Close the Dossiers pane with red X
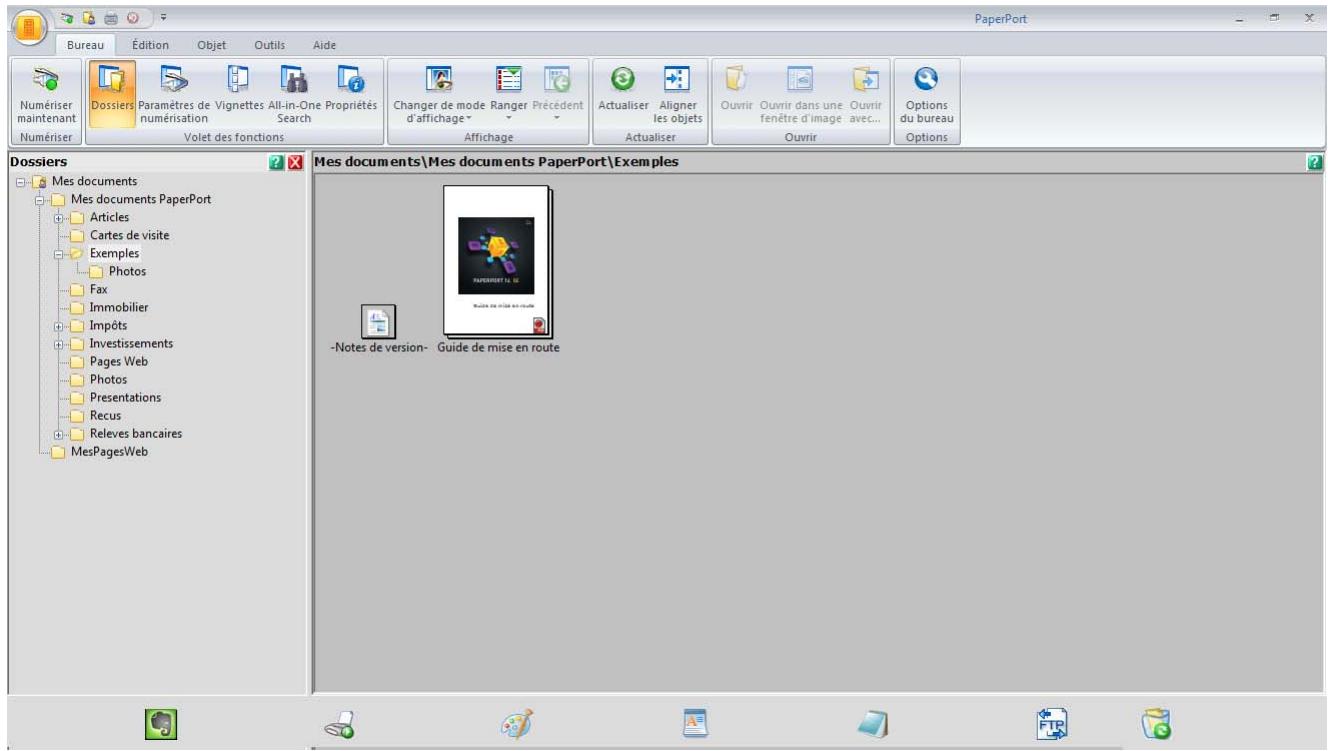Image resolution: width=1328 pixels, height=751 pixels. click(x=295, y=162)
